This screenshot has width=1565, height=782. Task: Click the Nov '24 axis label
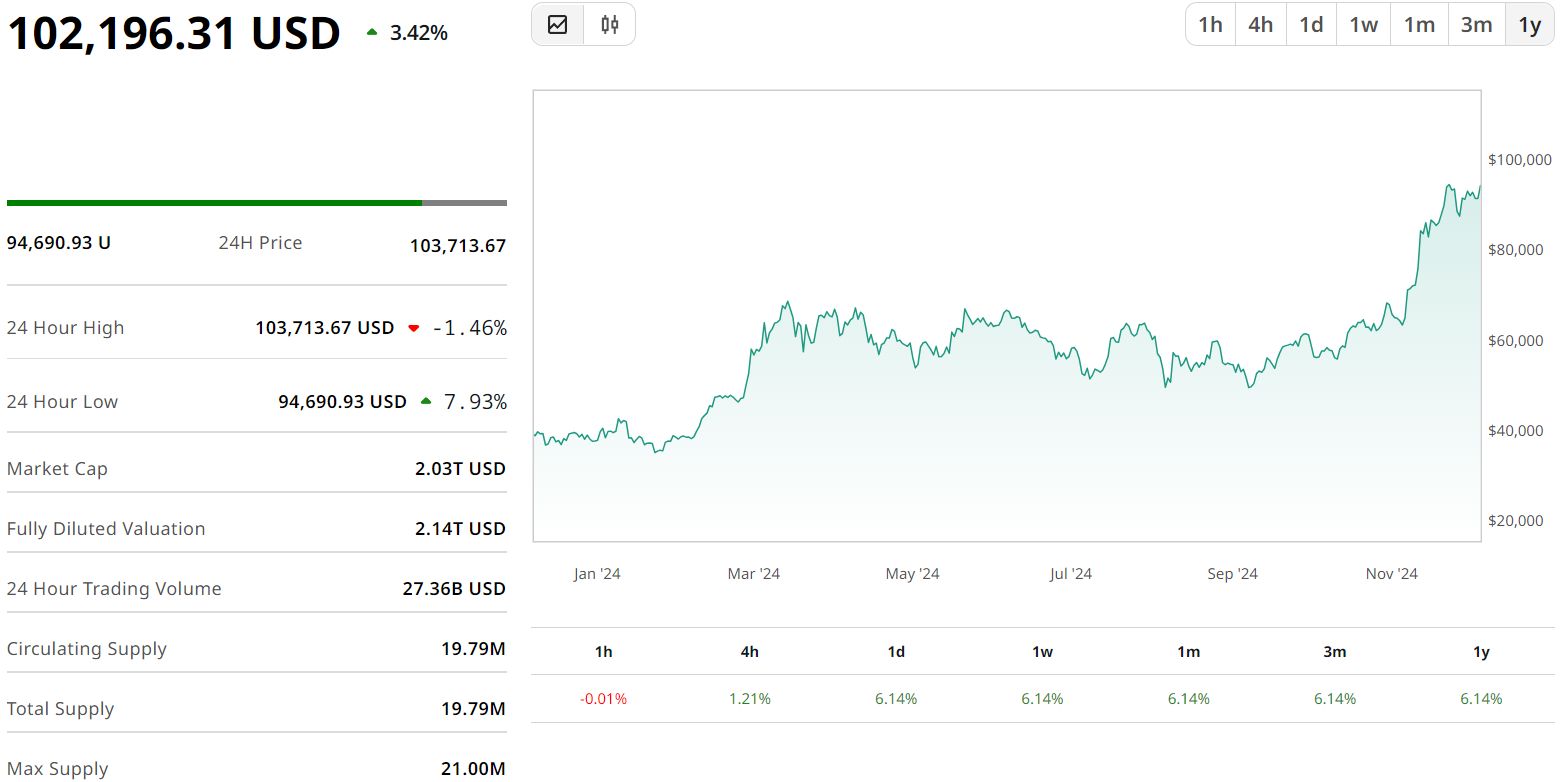click(x=1392, y=574)
